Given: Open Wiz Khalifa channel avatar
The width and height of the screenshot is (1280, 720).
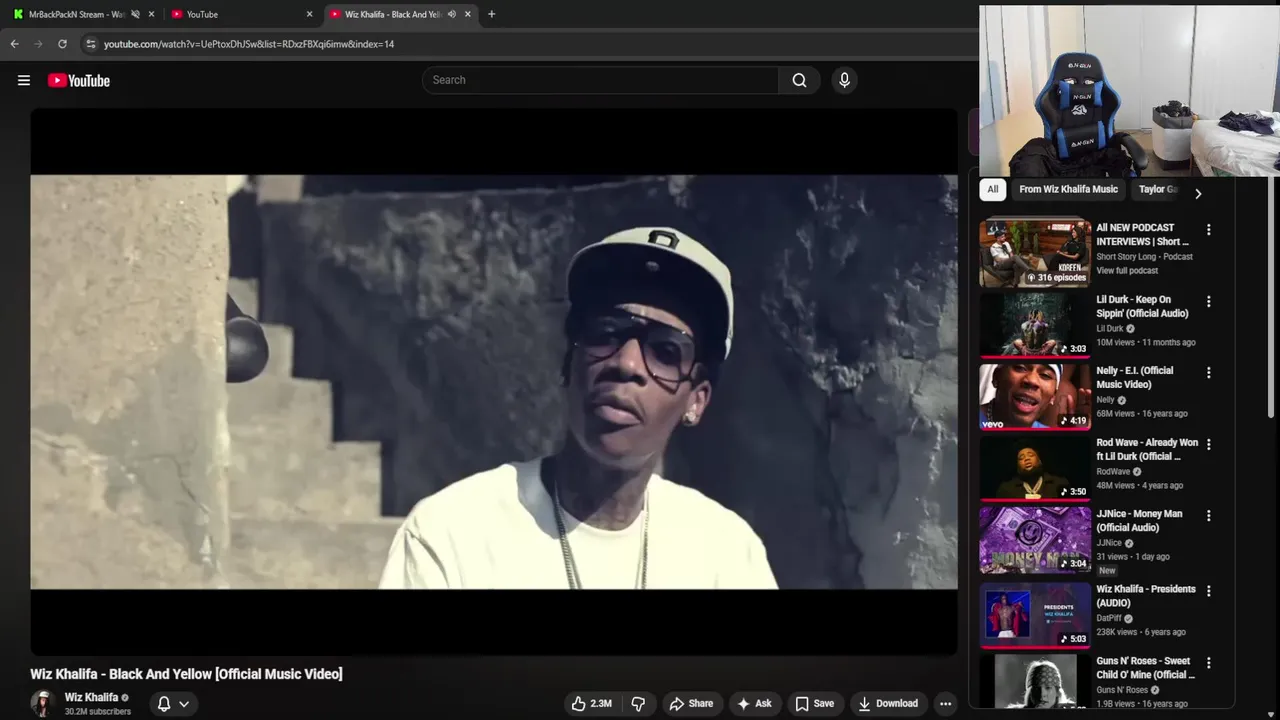Looking at the screenshot, I should [42, 703].
